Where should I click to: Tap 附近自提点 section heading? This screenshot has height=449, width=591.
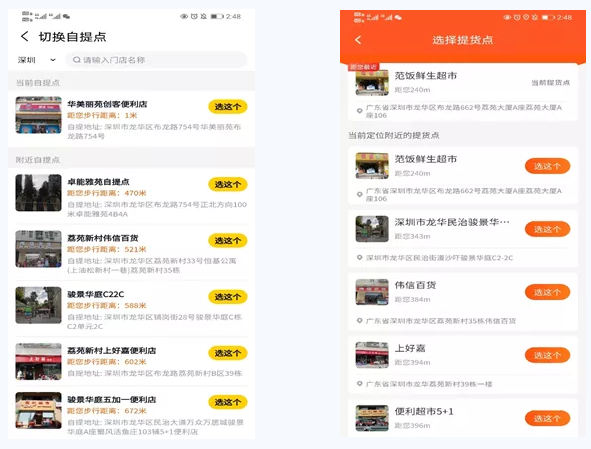point(38,160)
